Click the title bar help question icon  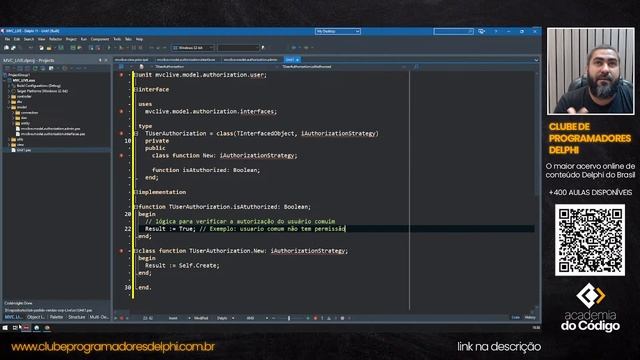(x=496, y=31)
